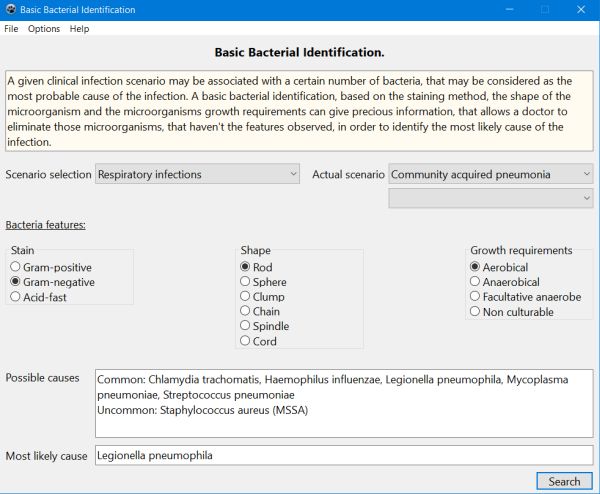Choose Rod shape
The height and width of the screenshot is (494, 600).
(256, 267)
